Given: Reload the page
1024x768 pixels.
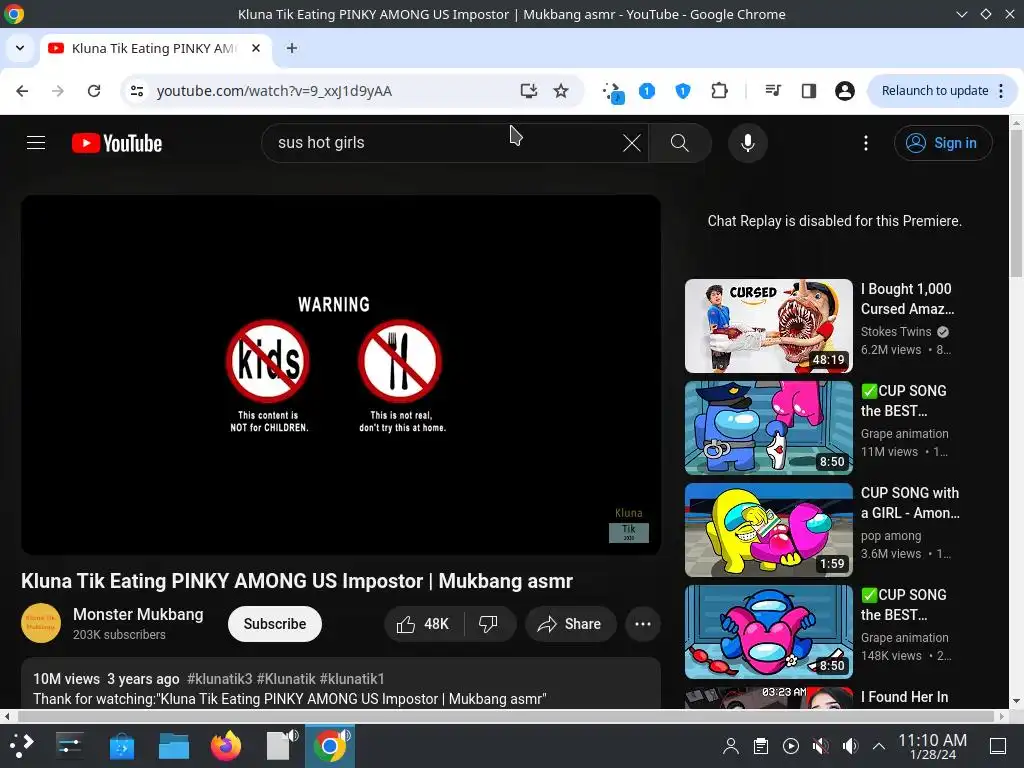Looking at the screenshot, I should tap(94, 91).
